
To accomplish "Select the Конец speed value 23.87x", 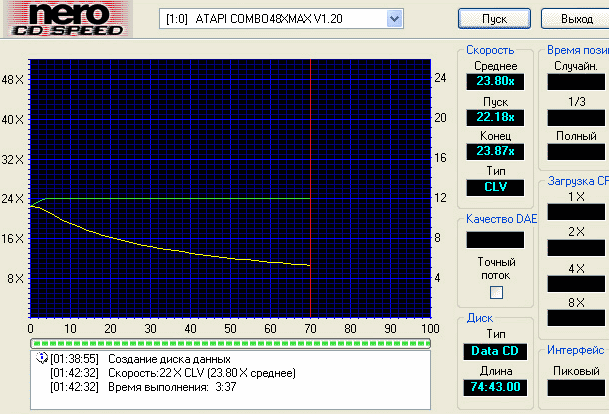I will coord(496,151).
